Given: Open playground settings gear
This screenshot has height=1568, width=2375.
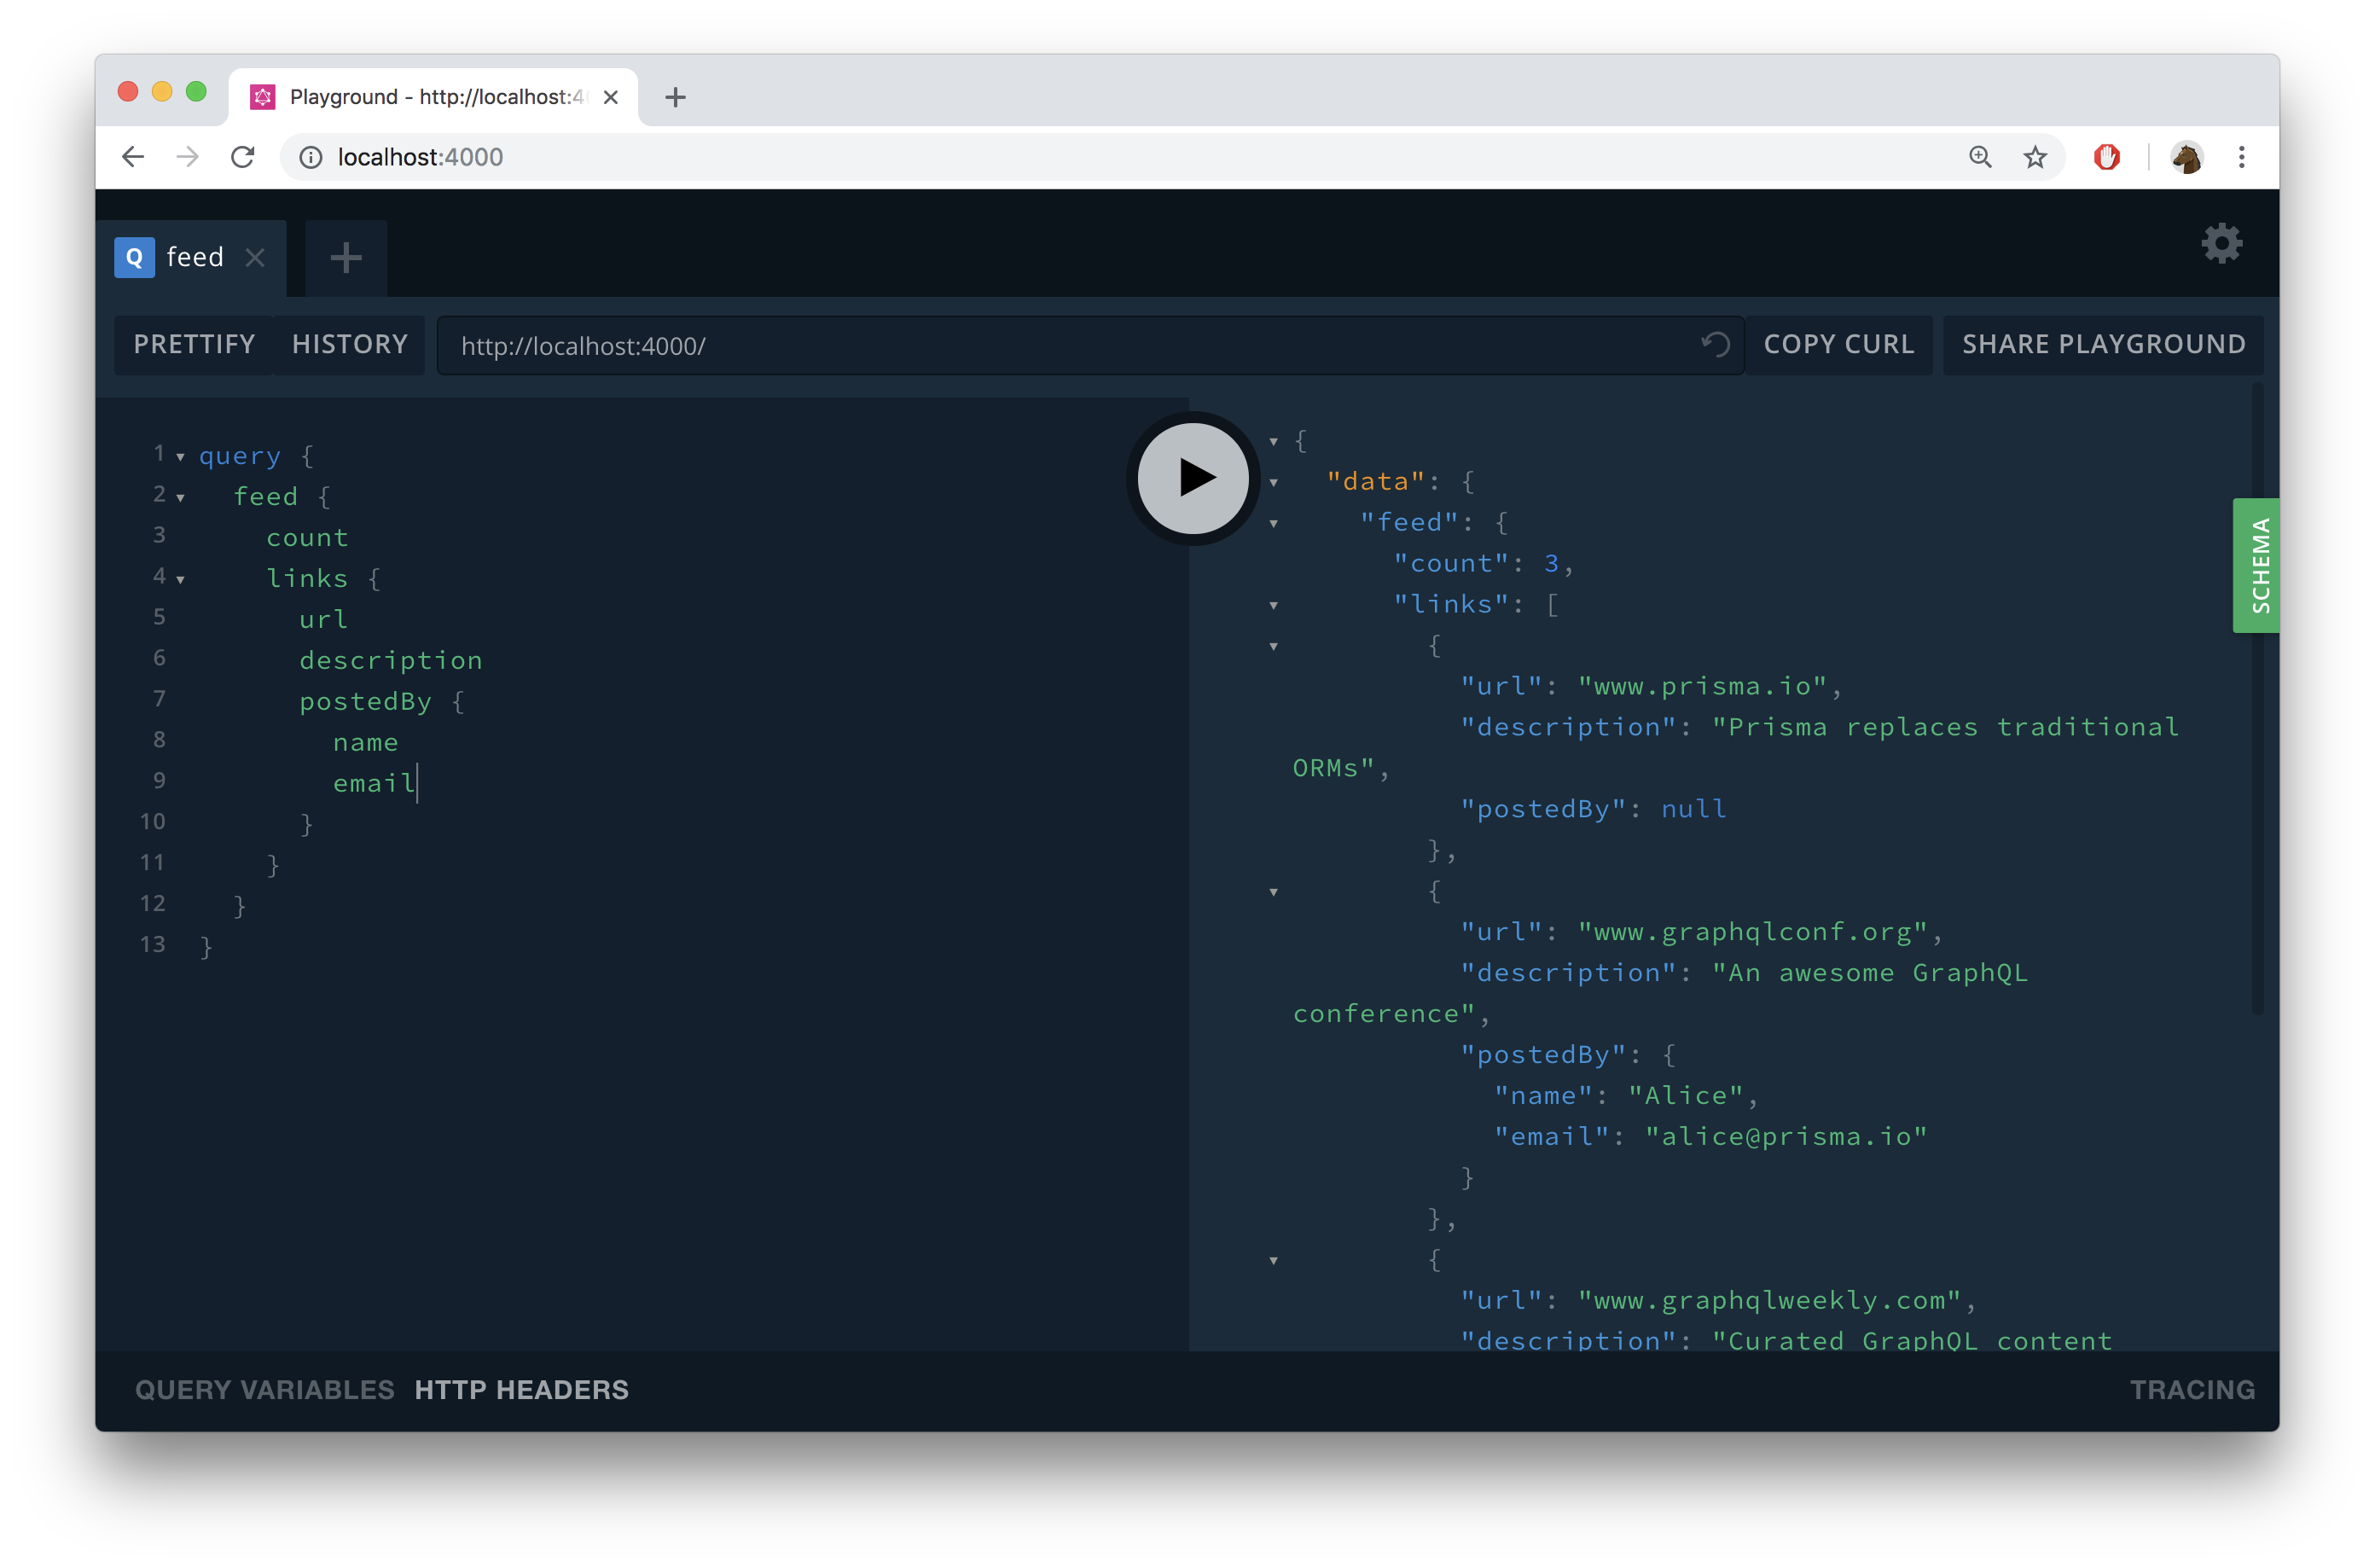Looking at the screenshot, I should click(x=2221, y=244).
